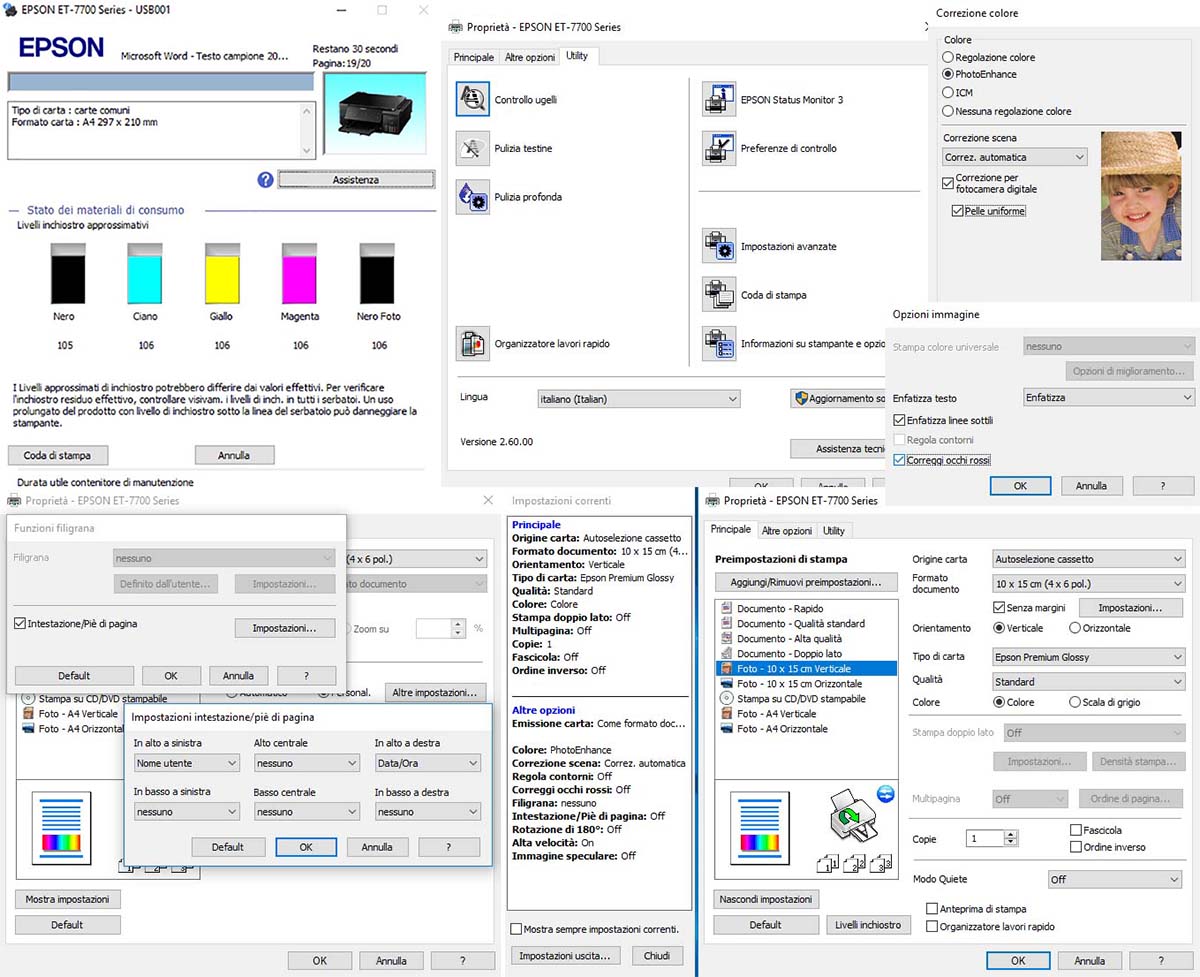Viewport: 1200px width, 977px height.
Task: Click the Magenta ink level swatch
Action: coord(299,273)
